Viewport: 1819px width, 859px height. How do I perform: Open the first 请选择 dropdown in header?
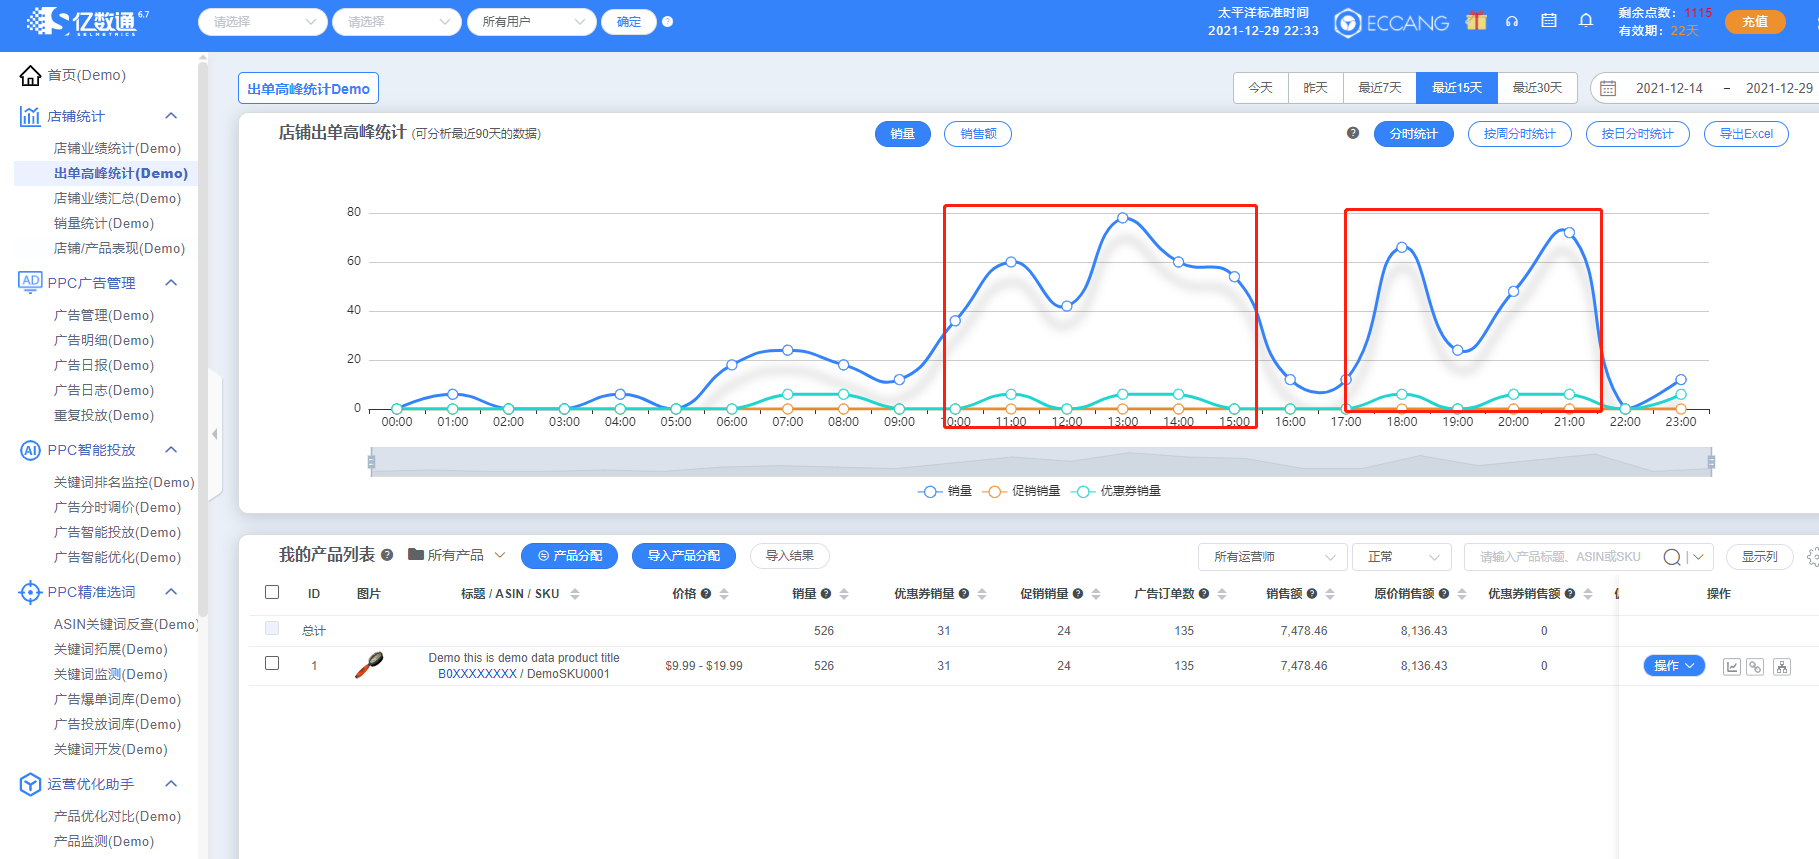tap(263, 22)
